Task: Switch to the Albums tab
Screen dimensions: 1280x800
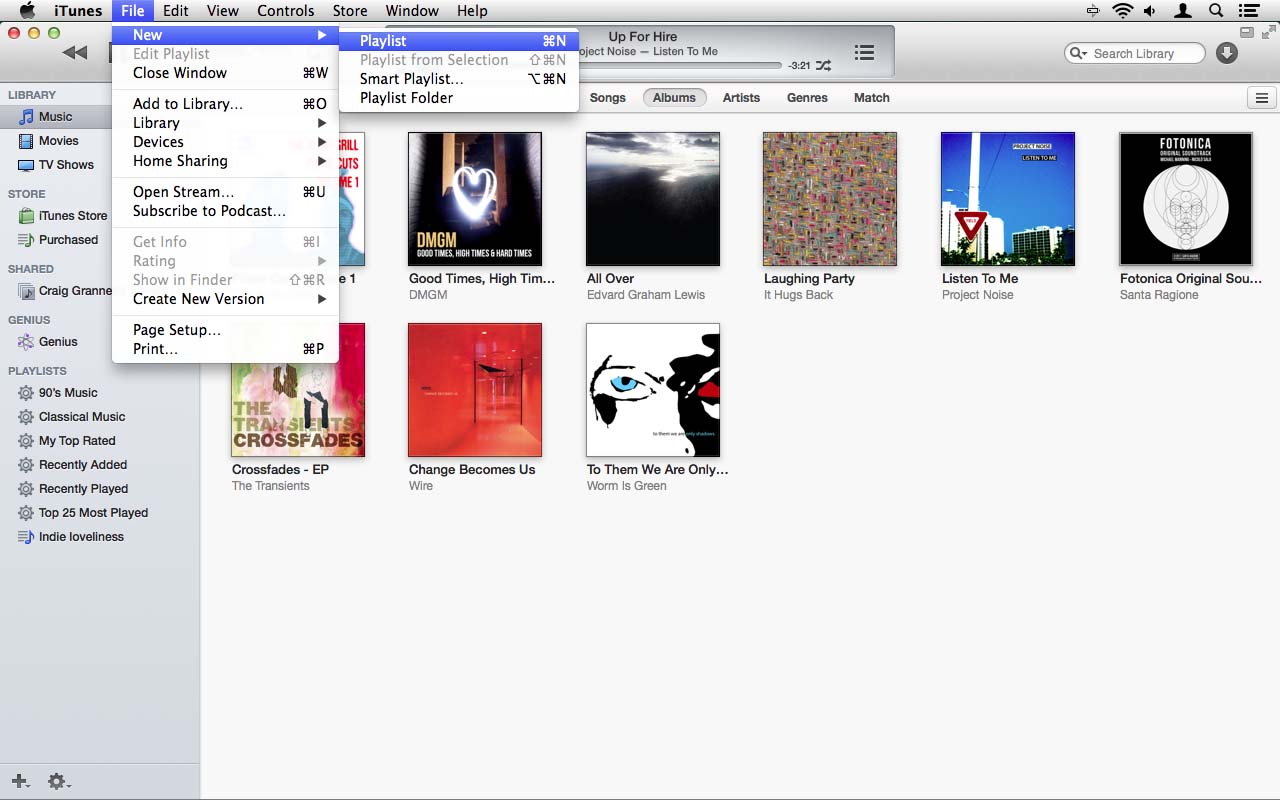Action: coord(675,98)
